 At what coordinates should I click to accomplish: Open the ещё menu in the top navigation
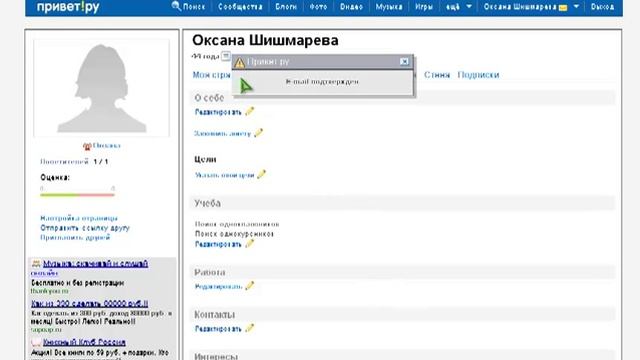(453, 7)
